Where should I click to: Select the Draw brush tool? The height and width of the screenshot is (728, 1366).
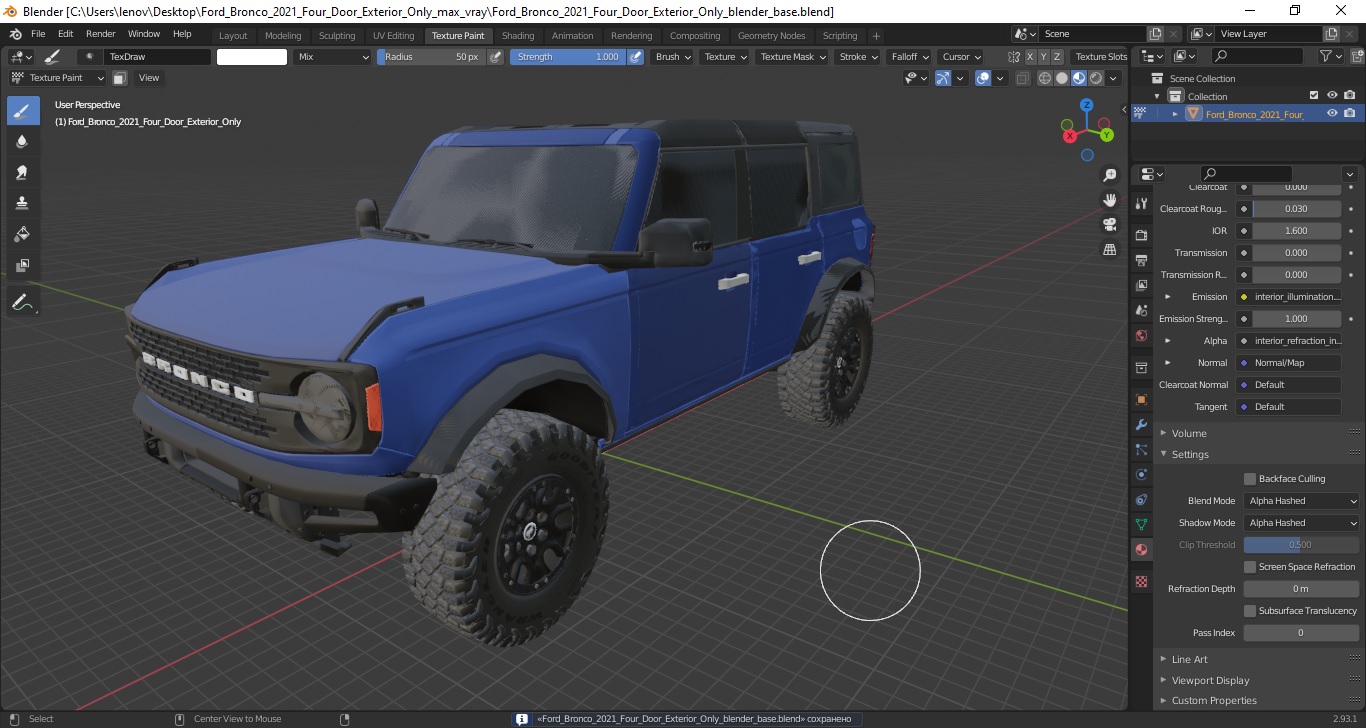pyautogui.click(x=23, y=110)
